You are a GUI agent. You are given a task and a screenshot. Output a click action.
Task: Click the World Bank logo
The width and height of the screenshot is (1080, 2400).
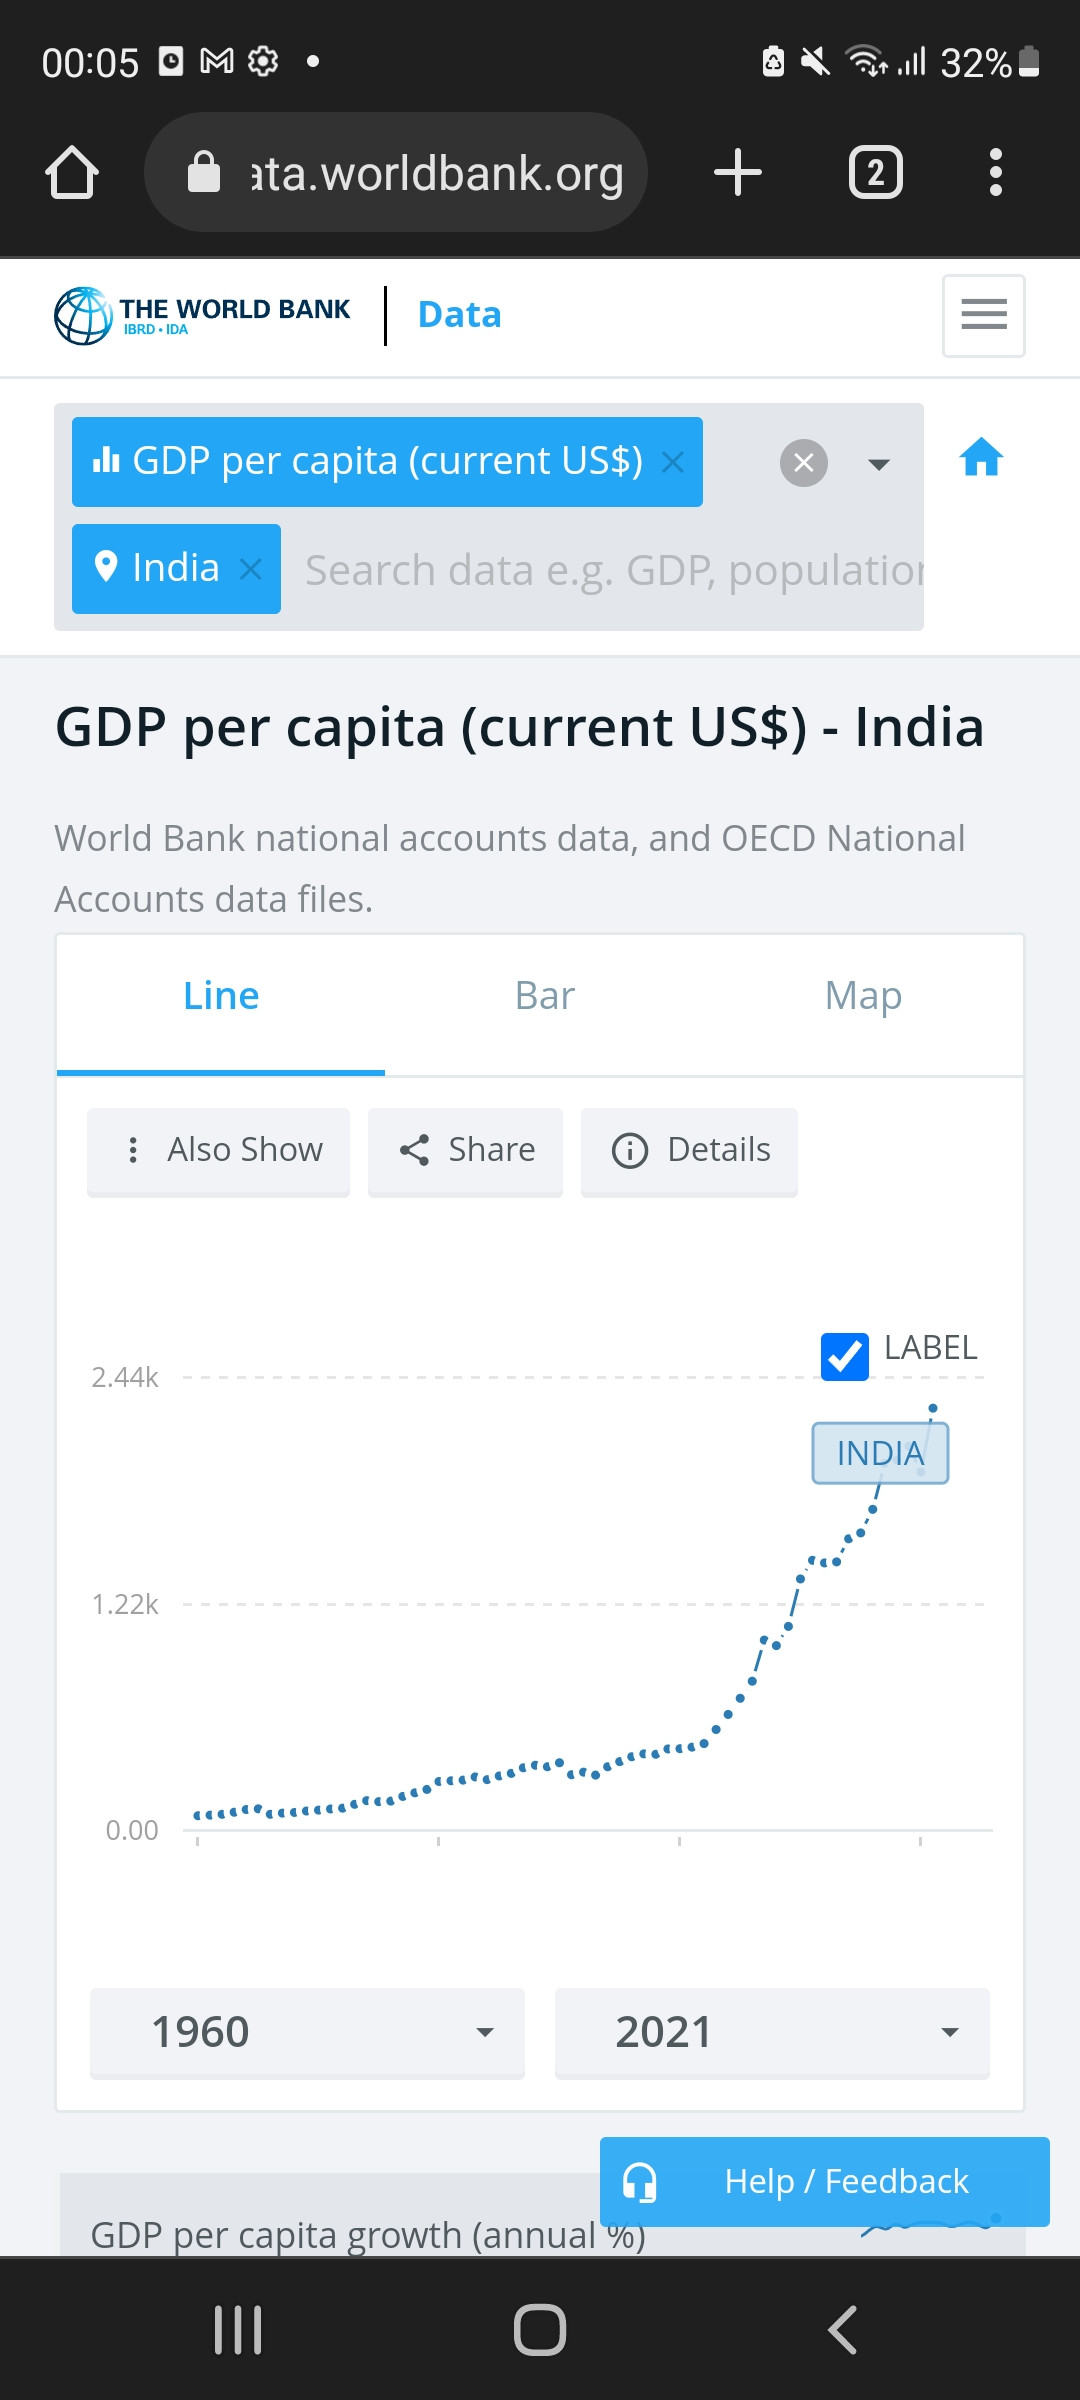[x=202, y=315]
